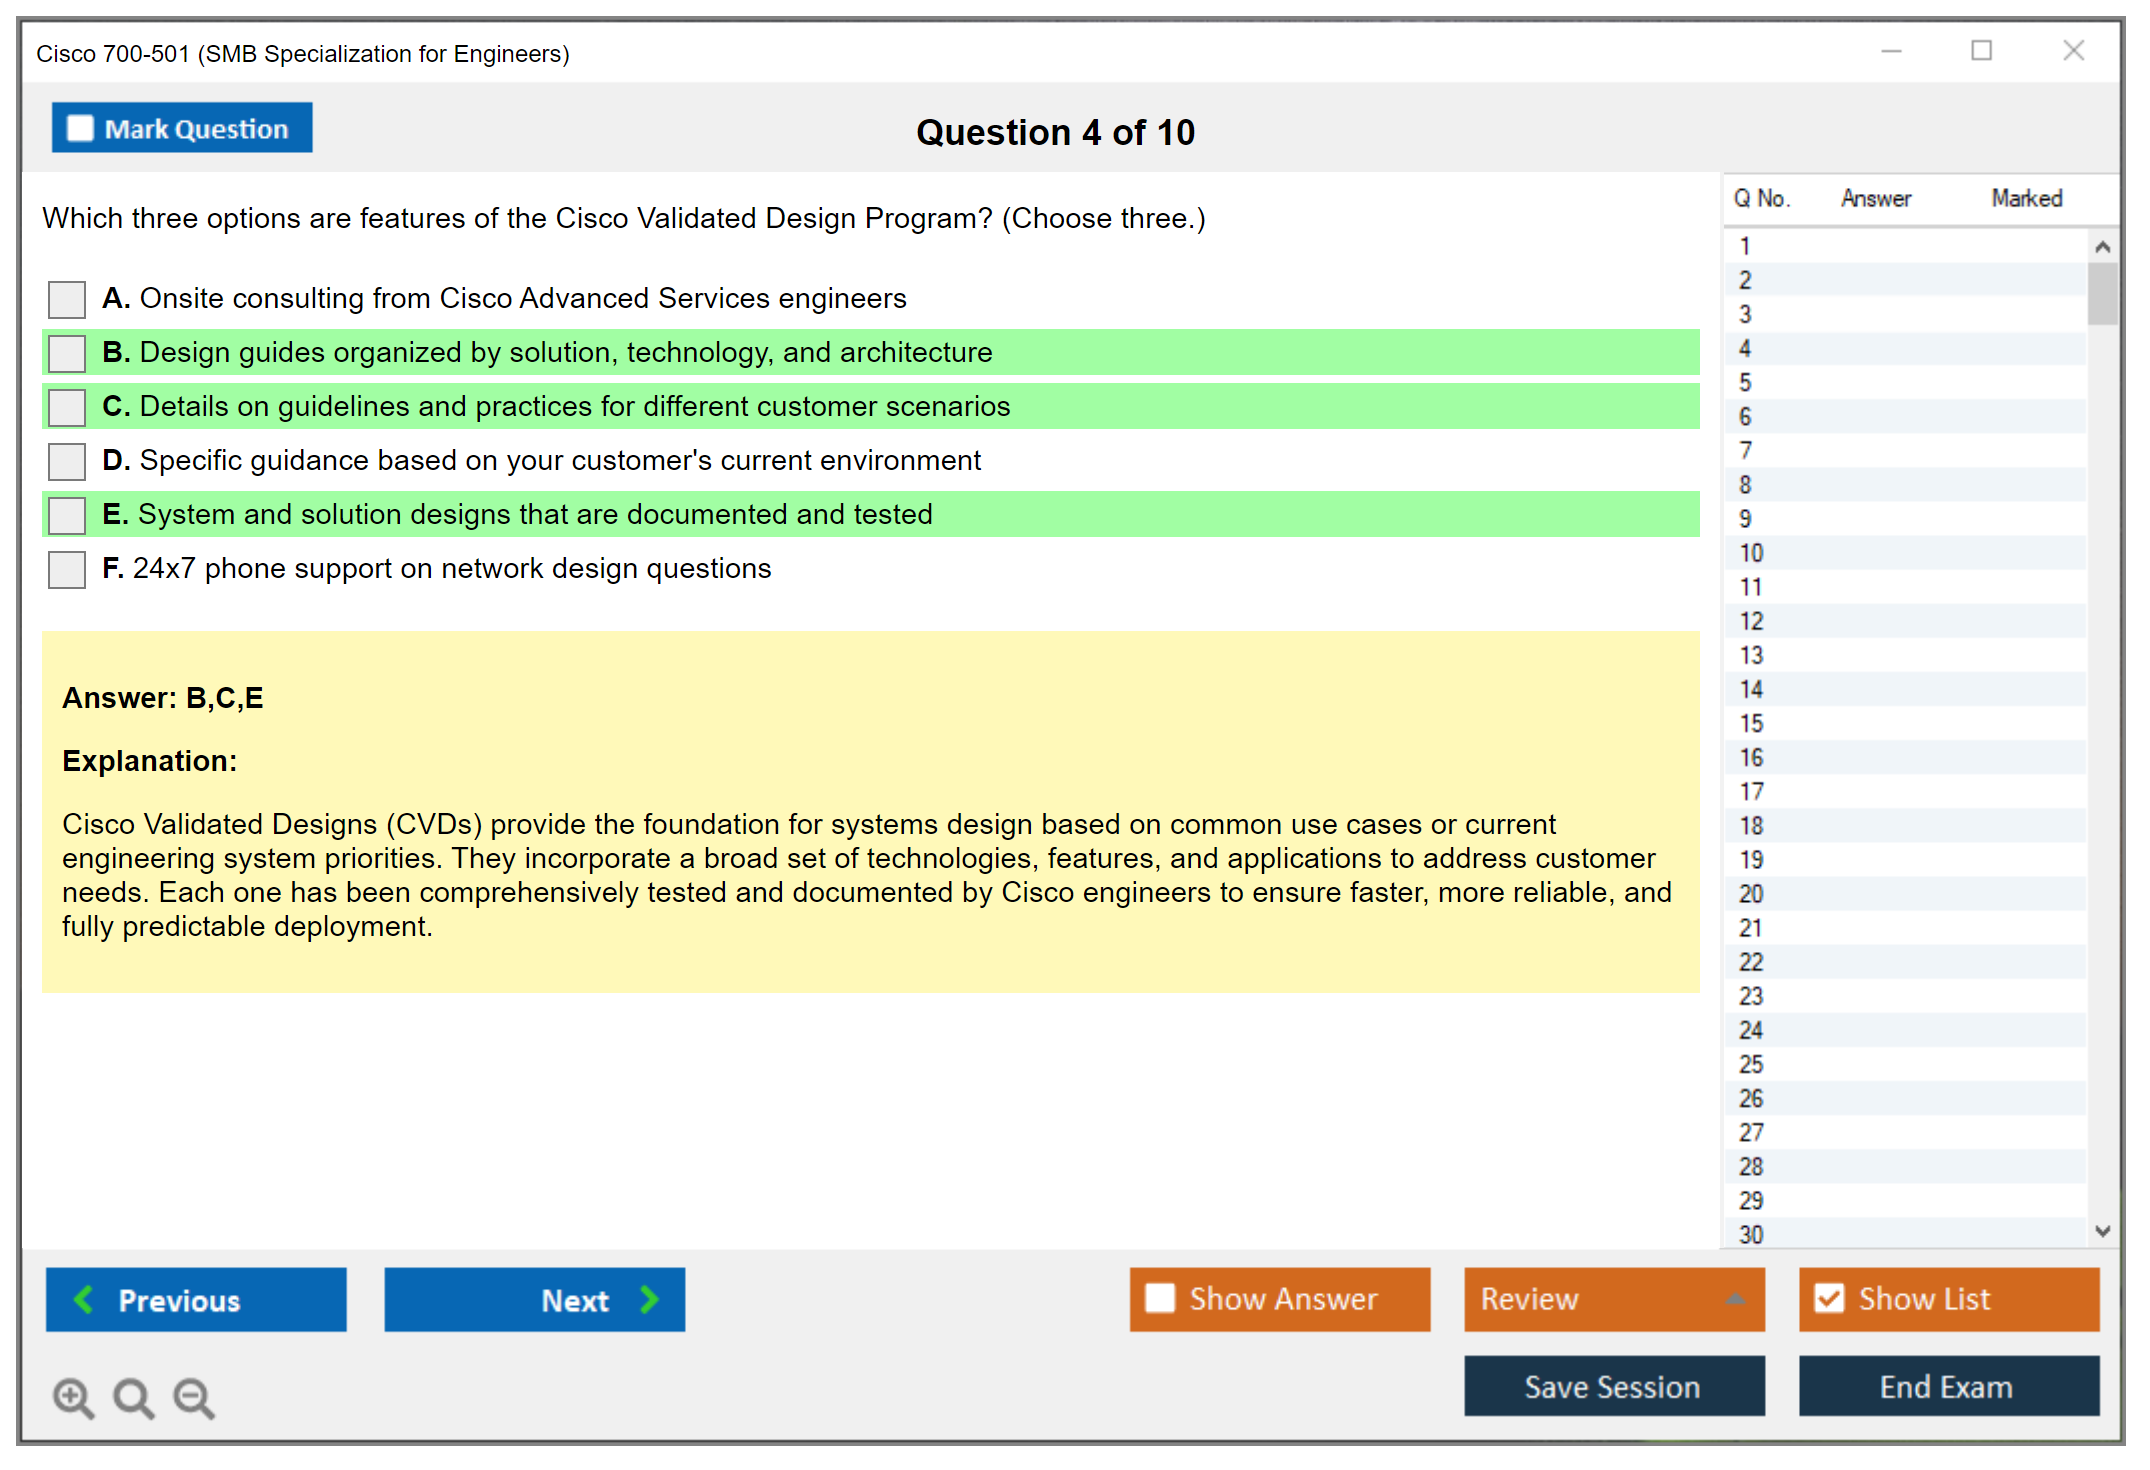The height and width of the screenshot is (1470, 2150).
Task: Tick the Show Answer checkbox
Action: 1160,1298
